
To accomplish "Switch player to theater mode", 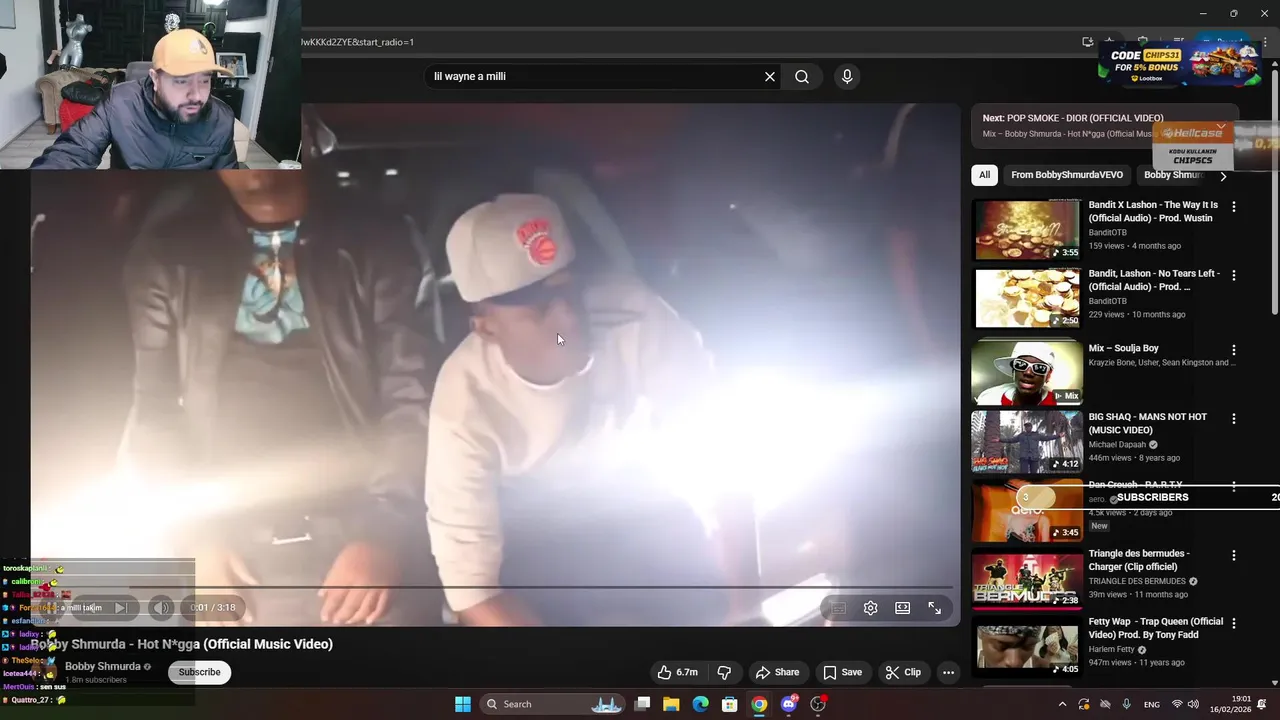I will (x=902, y=608).
